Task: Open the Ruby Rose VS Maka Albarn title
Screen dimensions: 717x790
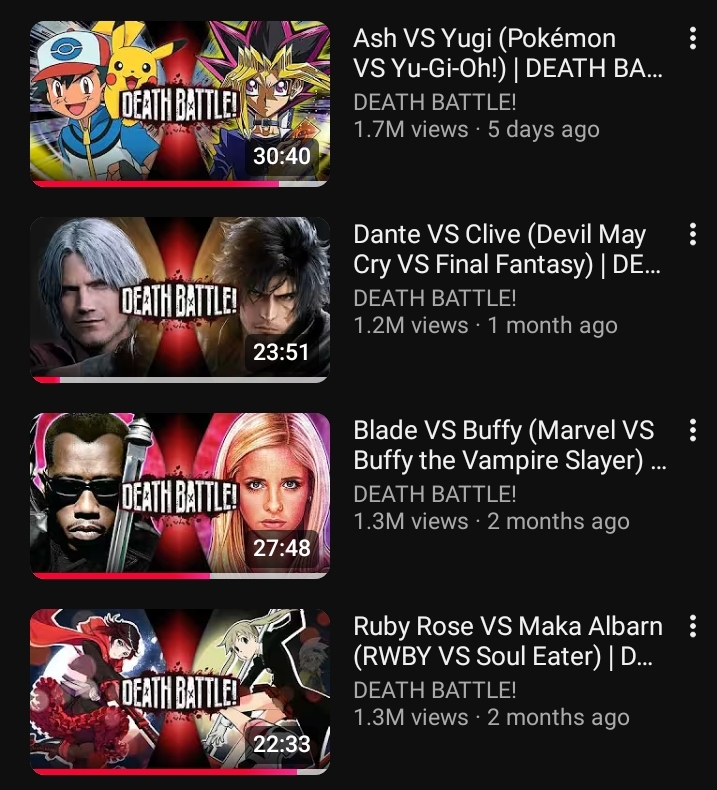Action: coord(508,641)
